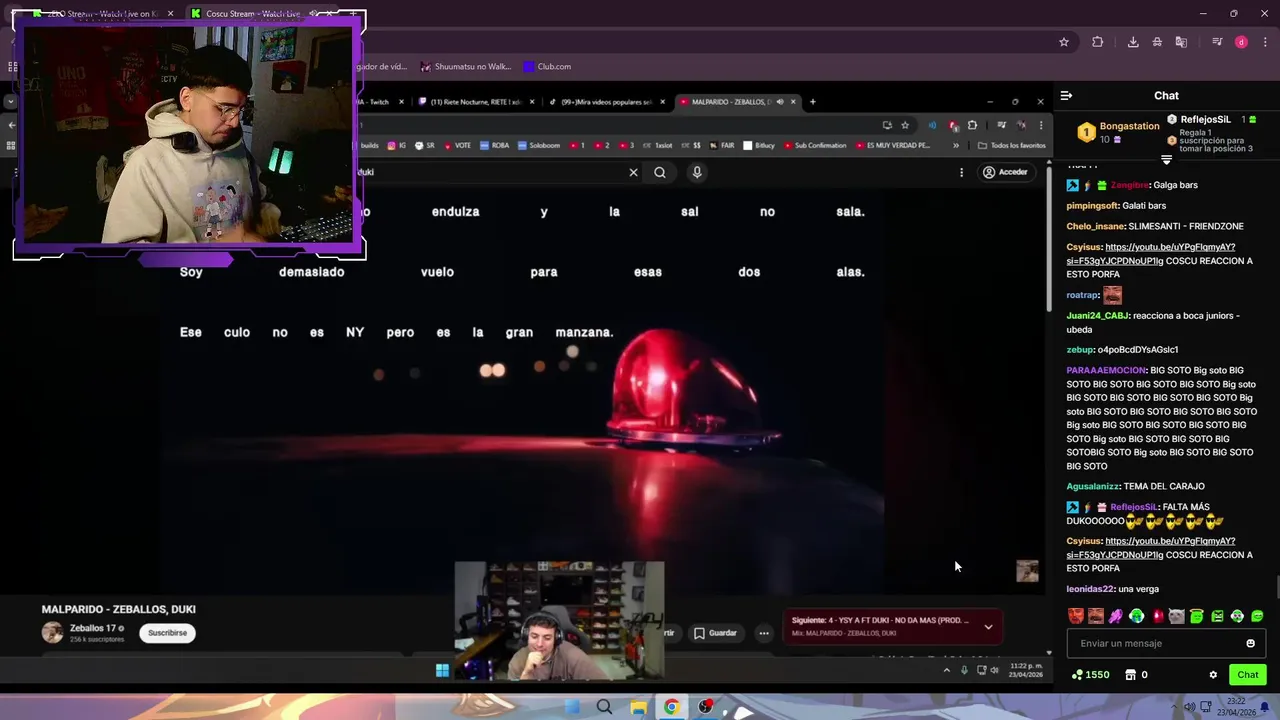Bookmark this page with the star icon
Viewport: 1280px width, 720px height.
pos(904,125)
